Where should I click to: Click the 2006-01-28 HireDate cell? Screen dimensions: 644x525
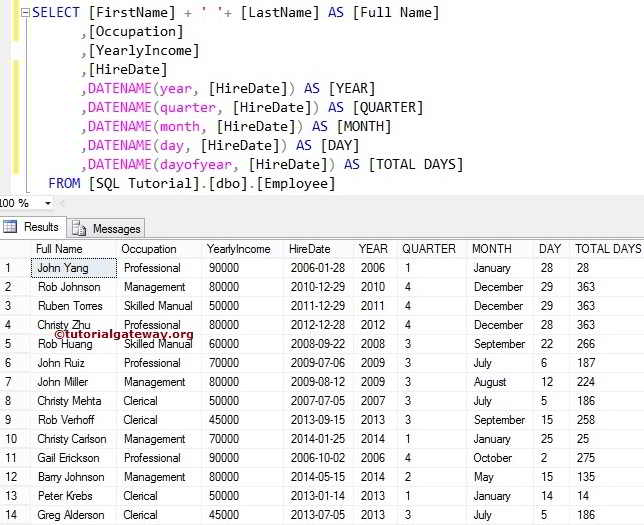(318, 268)
